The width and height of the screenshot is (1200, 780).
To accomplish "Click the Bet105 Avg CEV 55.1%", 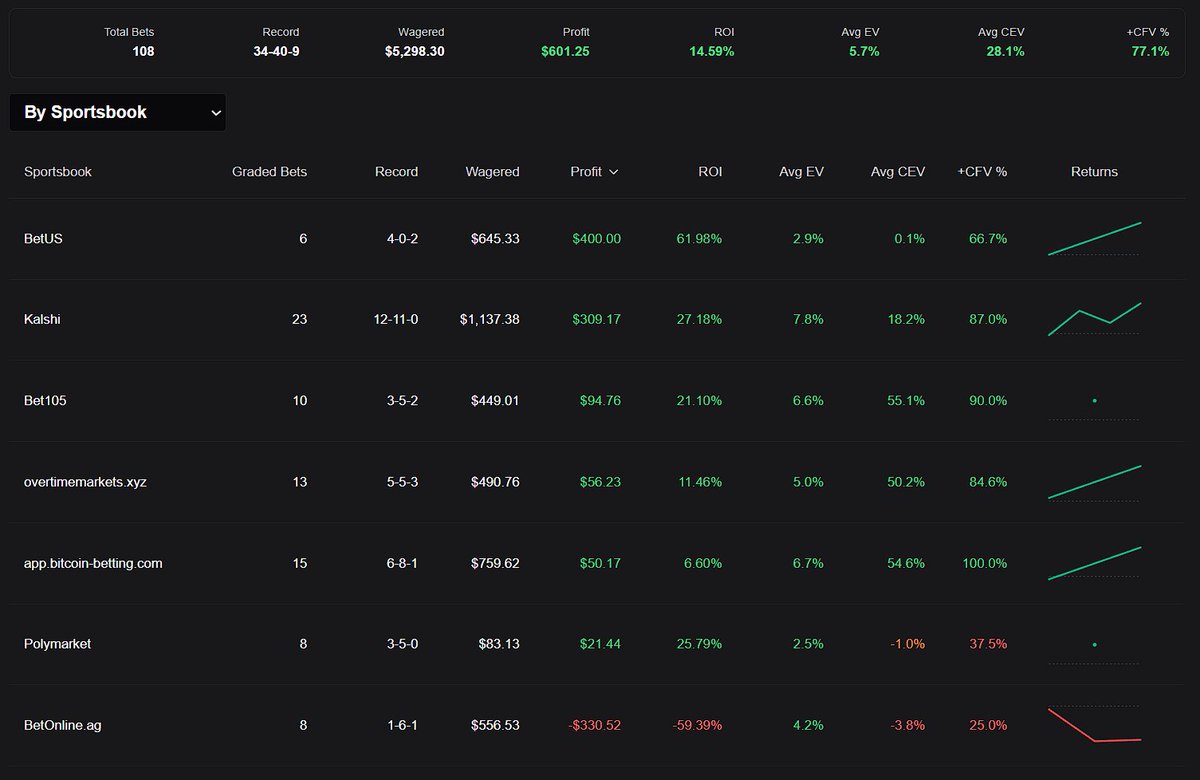I will (x=906, y=401).
